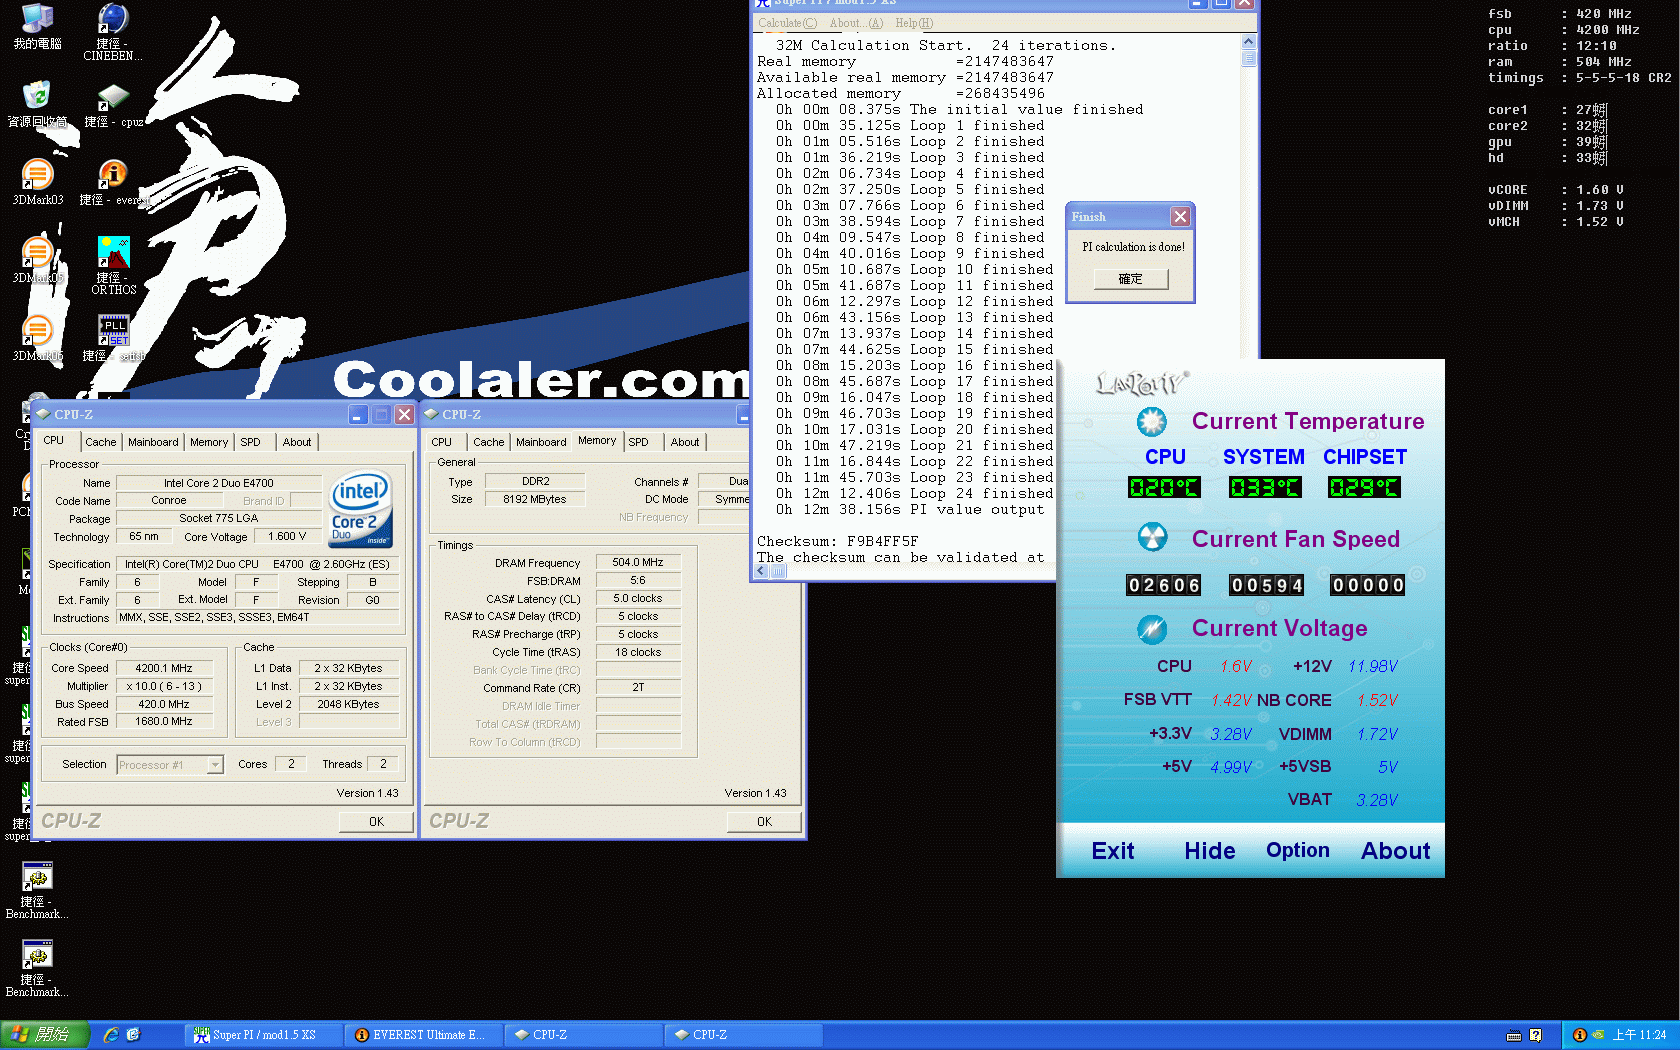Open the CINEBENCH shortcut on desktop
The height and width of the screenshot is (1050, 1680).
pos(112,31)
